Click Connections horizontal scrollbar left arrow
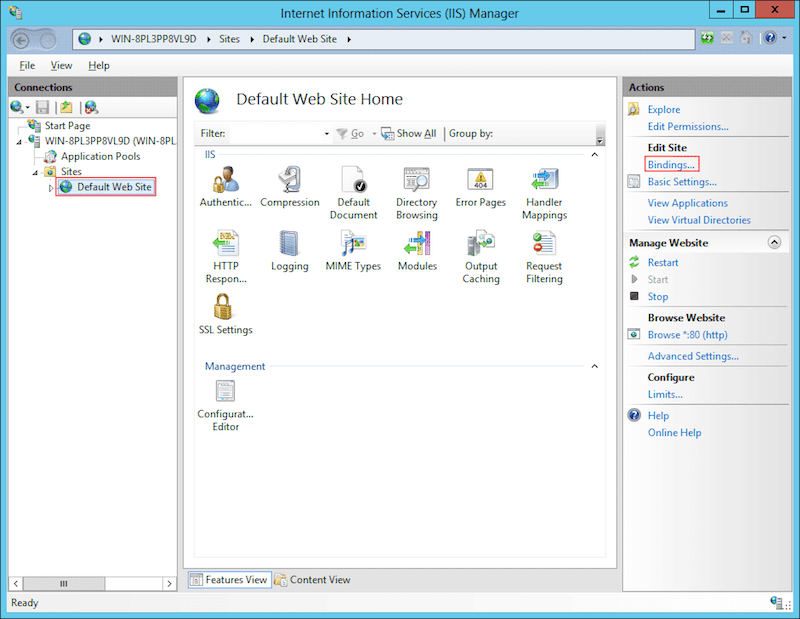This screenshot has height=619, width=800. point(16,584)
